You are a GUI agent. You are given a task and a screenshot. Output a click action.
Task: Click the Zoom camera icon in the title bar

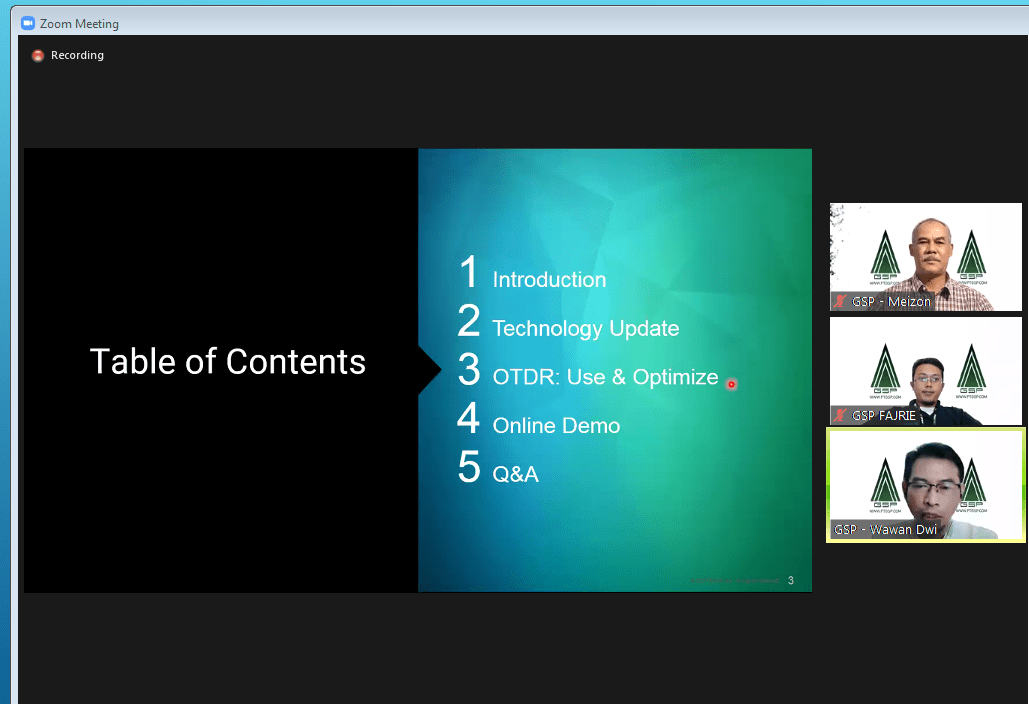click(28, 24)
